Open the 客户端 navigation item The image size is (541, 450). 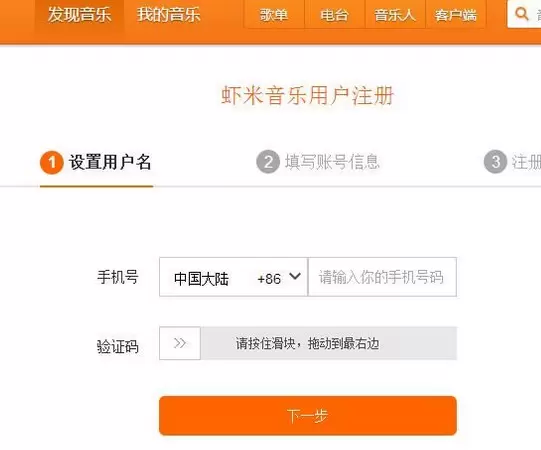pos(456,14)
